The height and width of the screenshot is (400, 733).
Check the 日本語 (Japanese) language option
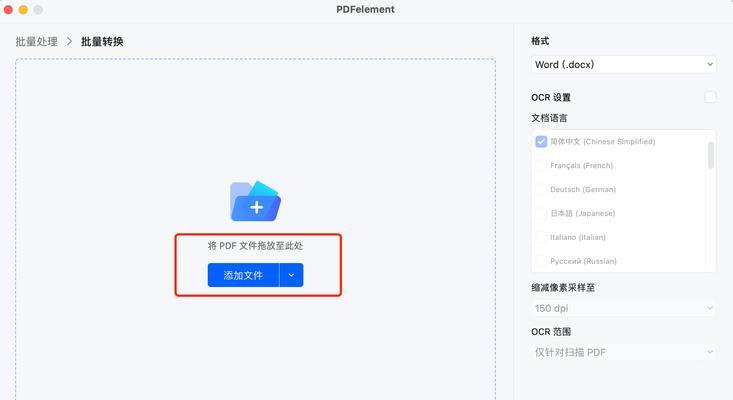pyautogui.click(x=541, y=213)
